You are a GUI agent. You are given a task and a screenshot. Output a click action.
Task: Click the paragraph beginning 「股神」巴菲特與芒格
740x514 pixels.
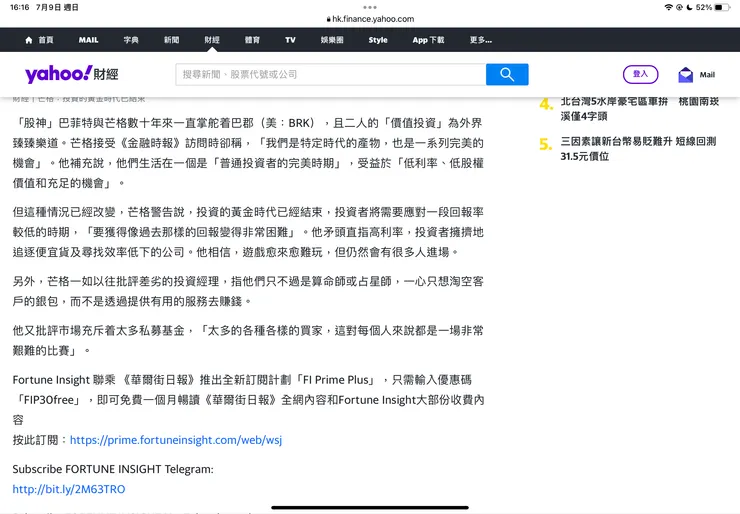coord(248,153)
